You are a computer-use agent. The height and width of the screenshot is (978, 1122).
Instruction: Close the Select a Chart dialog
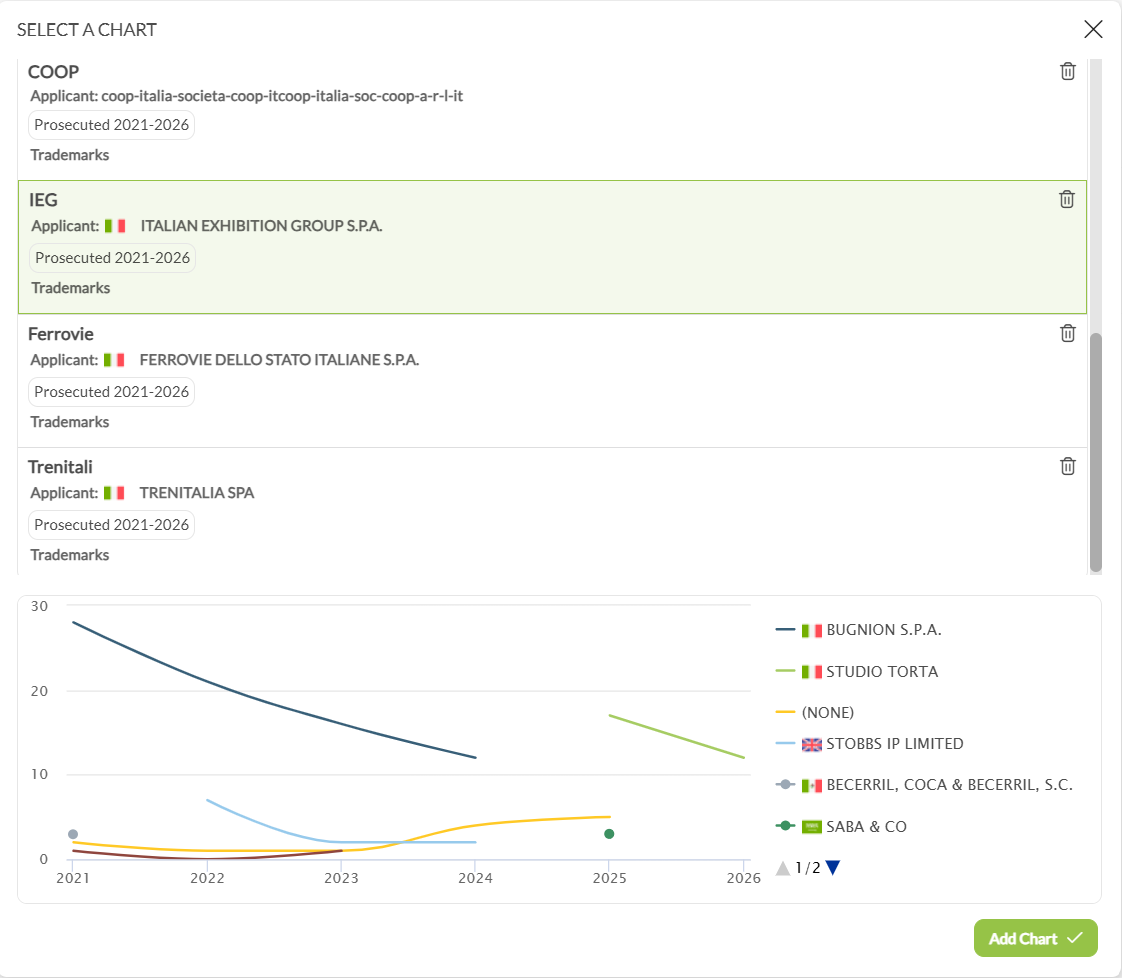[1093, 29]
